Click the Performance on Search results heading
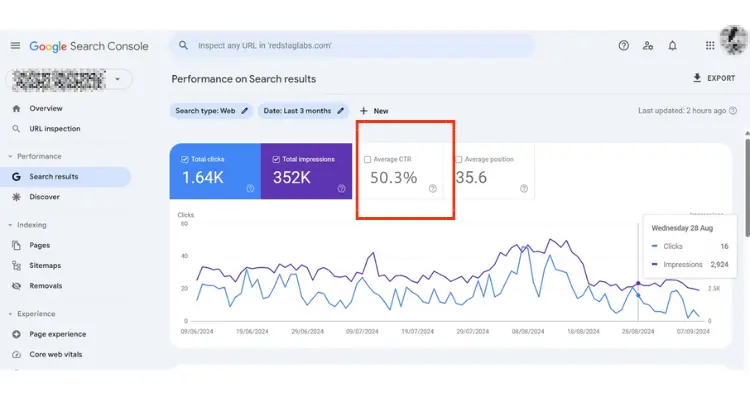 pos(244,79)
